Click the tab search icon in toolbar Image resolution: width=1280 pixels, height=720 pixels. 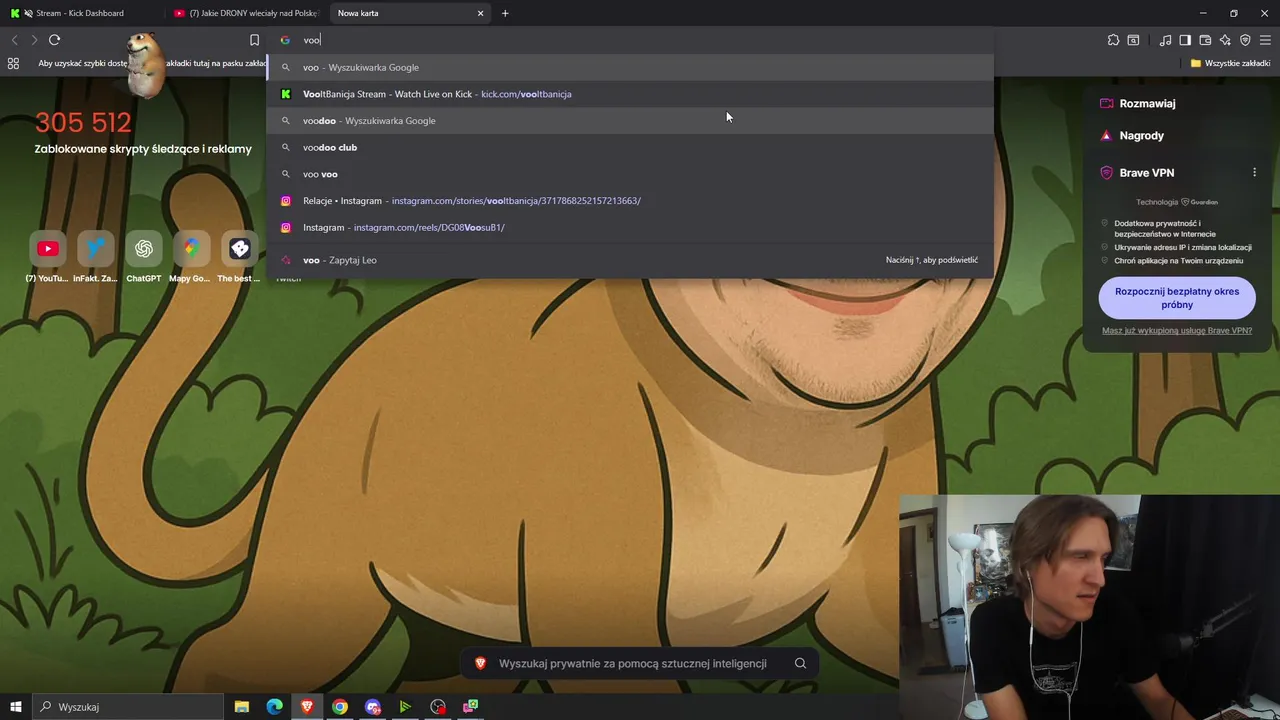1133,40
